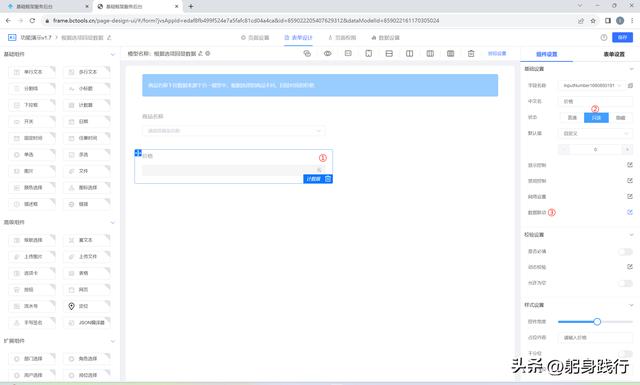This screenshot has width=640, height=385.
Task: Set field status to 只读 read-only
Action: [x=596, y=118]
